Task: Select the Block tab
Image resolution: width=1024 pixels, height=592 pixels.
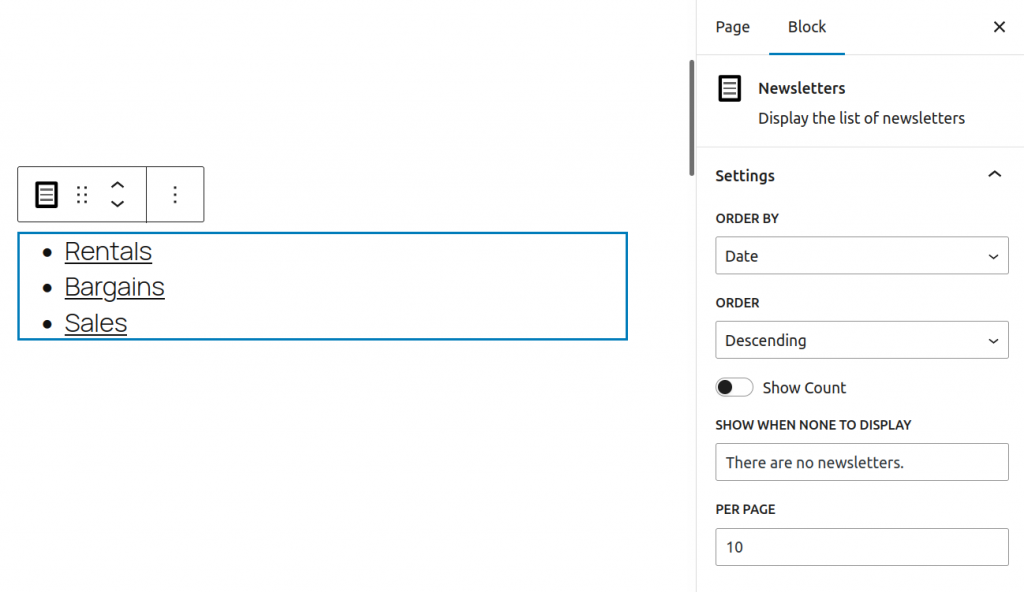Action: coord(806,27)
